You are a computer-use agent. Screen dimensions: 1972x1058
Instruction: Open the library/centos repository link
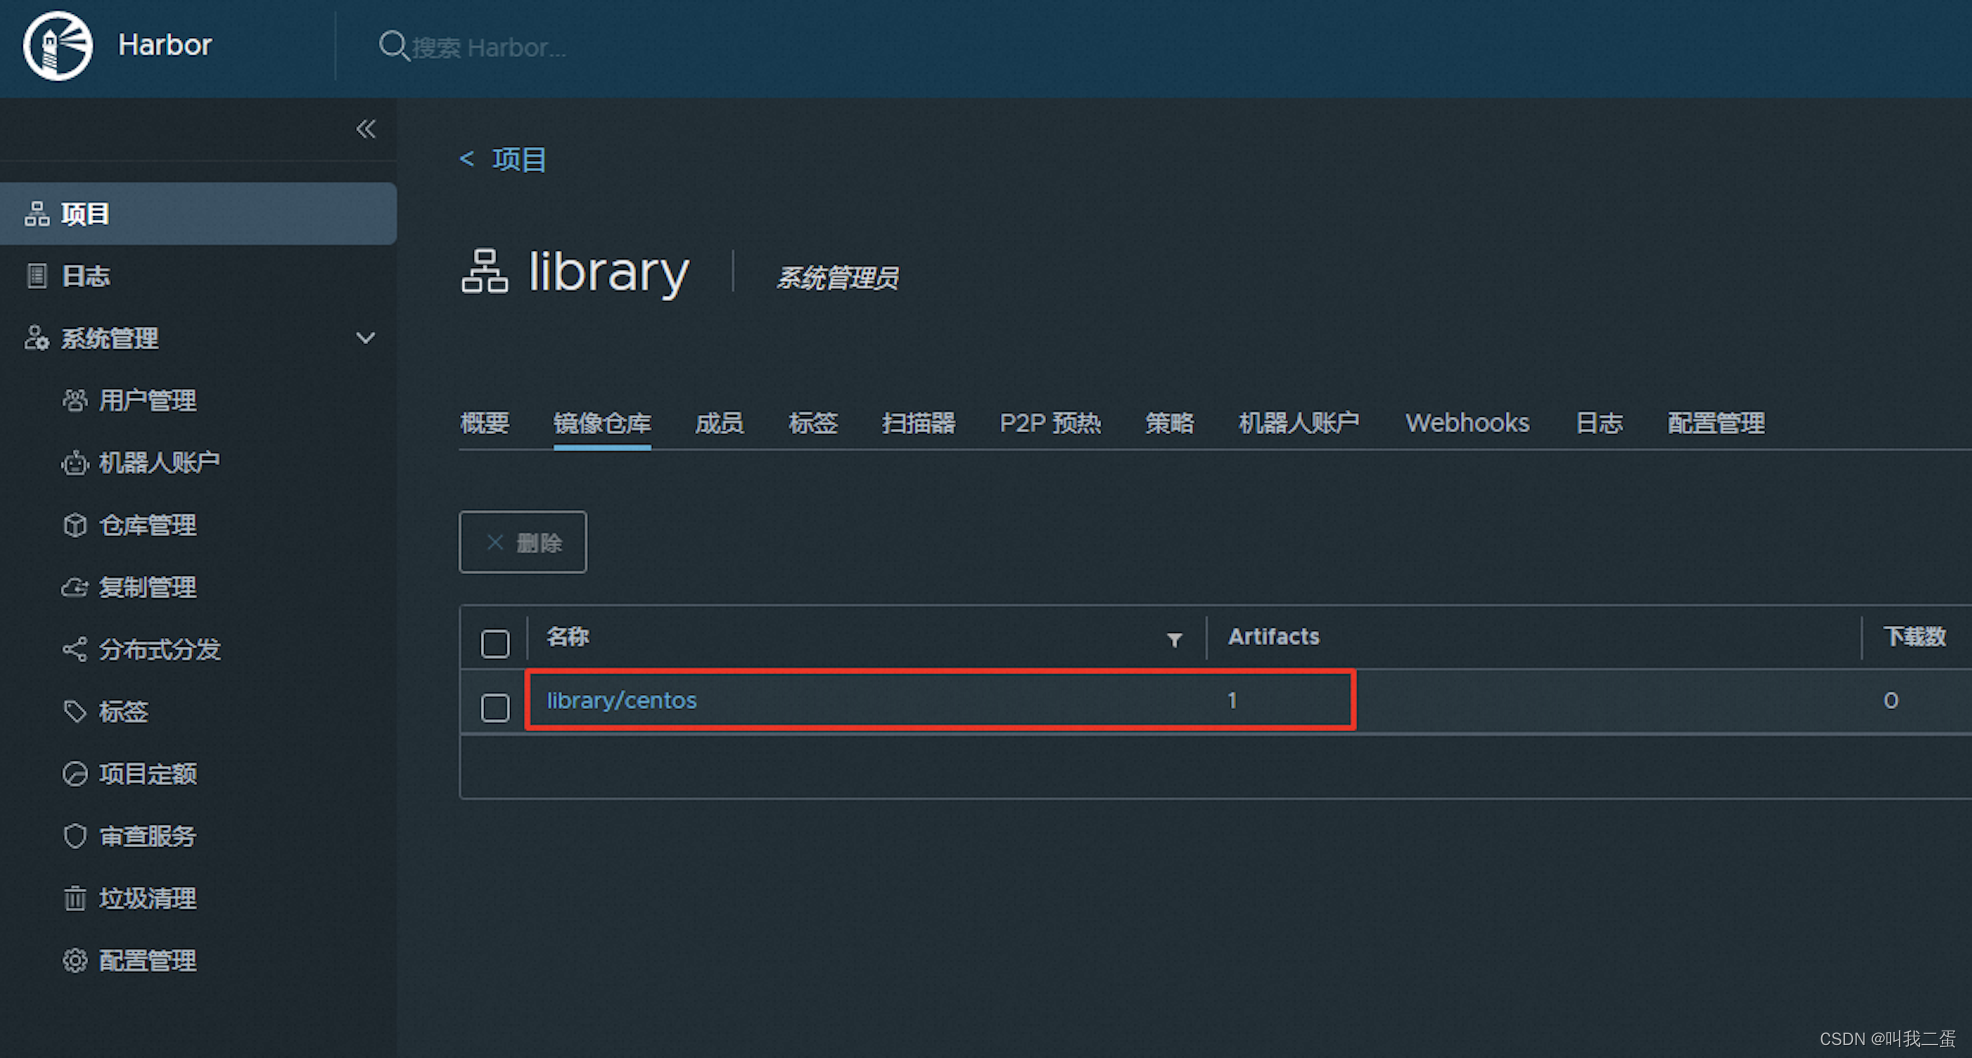click(622, 700)
